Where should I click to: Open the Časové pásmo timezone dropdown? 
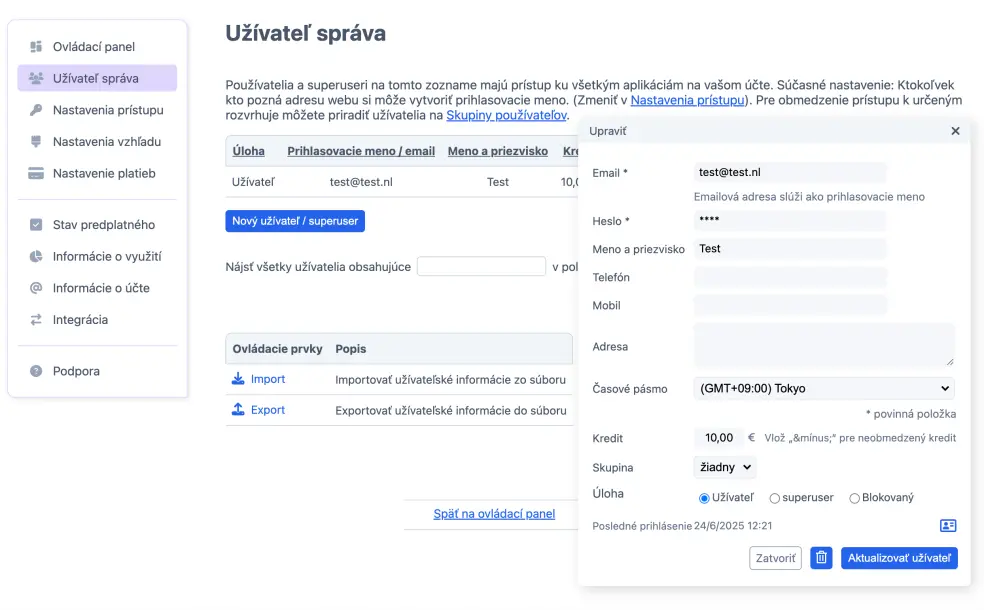point(824,388)
